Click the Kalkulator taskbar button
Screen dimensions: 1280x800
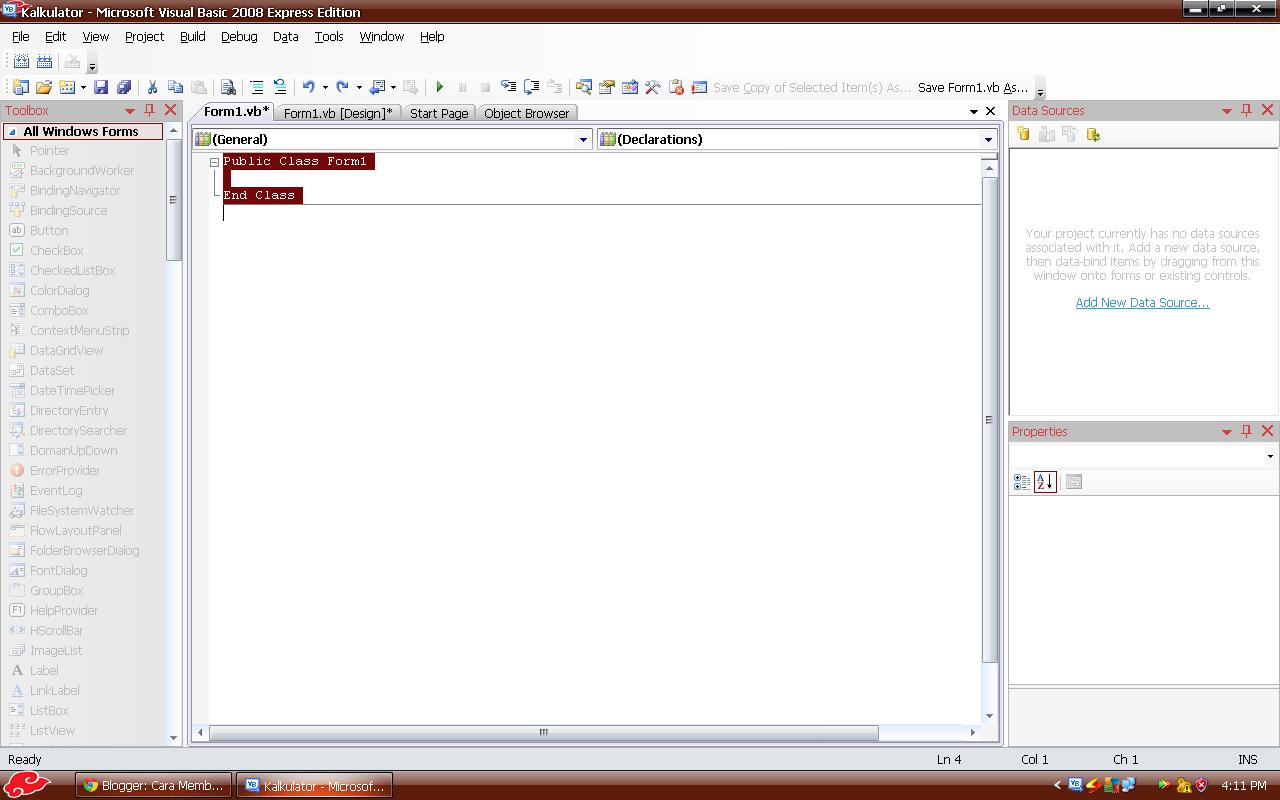314,786
